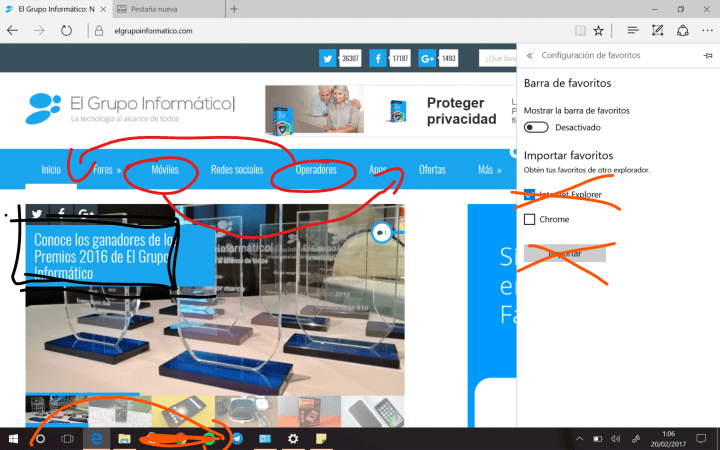This screenshot has height=450, width=720.
Task: Click Twitter share icon above article
Action: pyautogui.click(x=37, y=214)
